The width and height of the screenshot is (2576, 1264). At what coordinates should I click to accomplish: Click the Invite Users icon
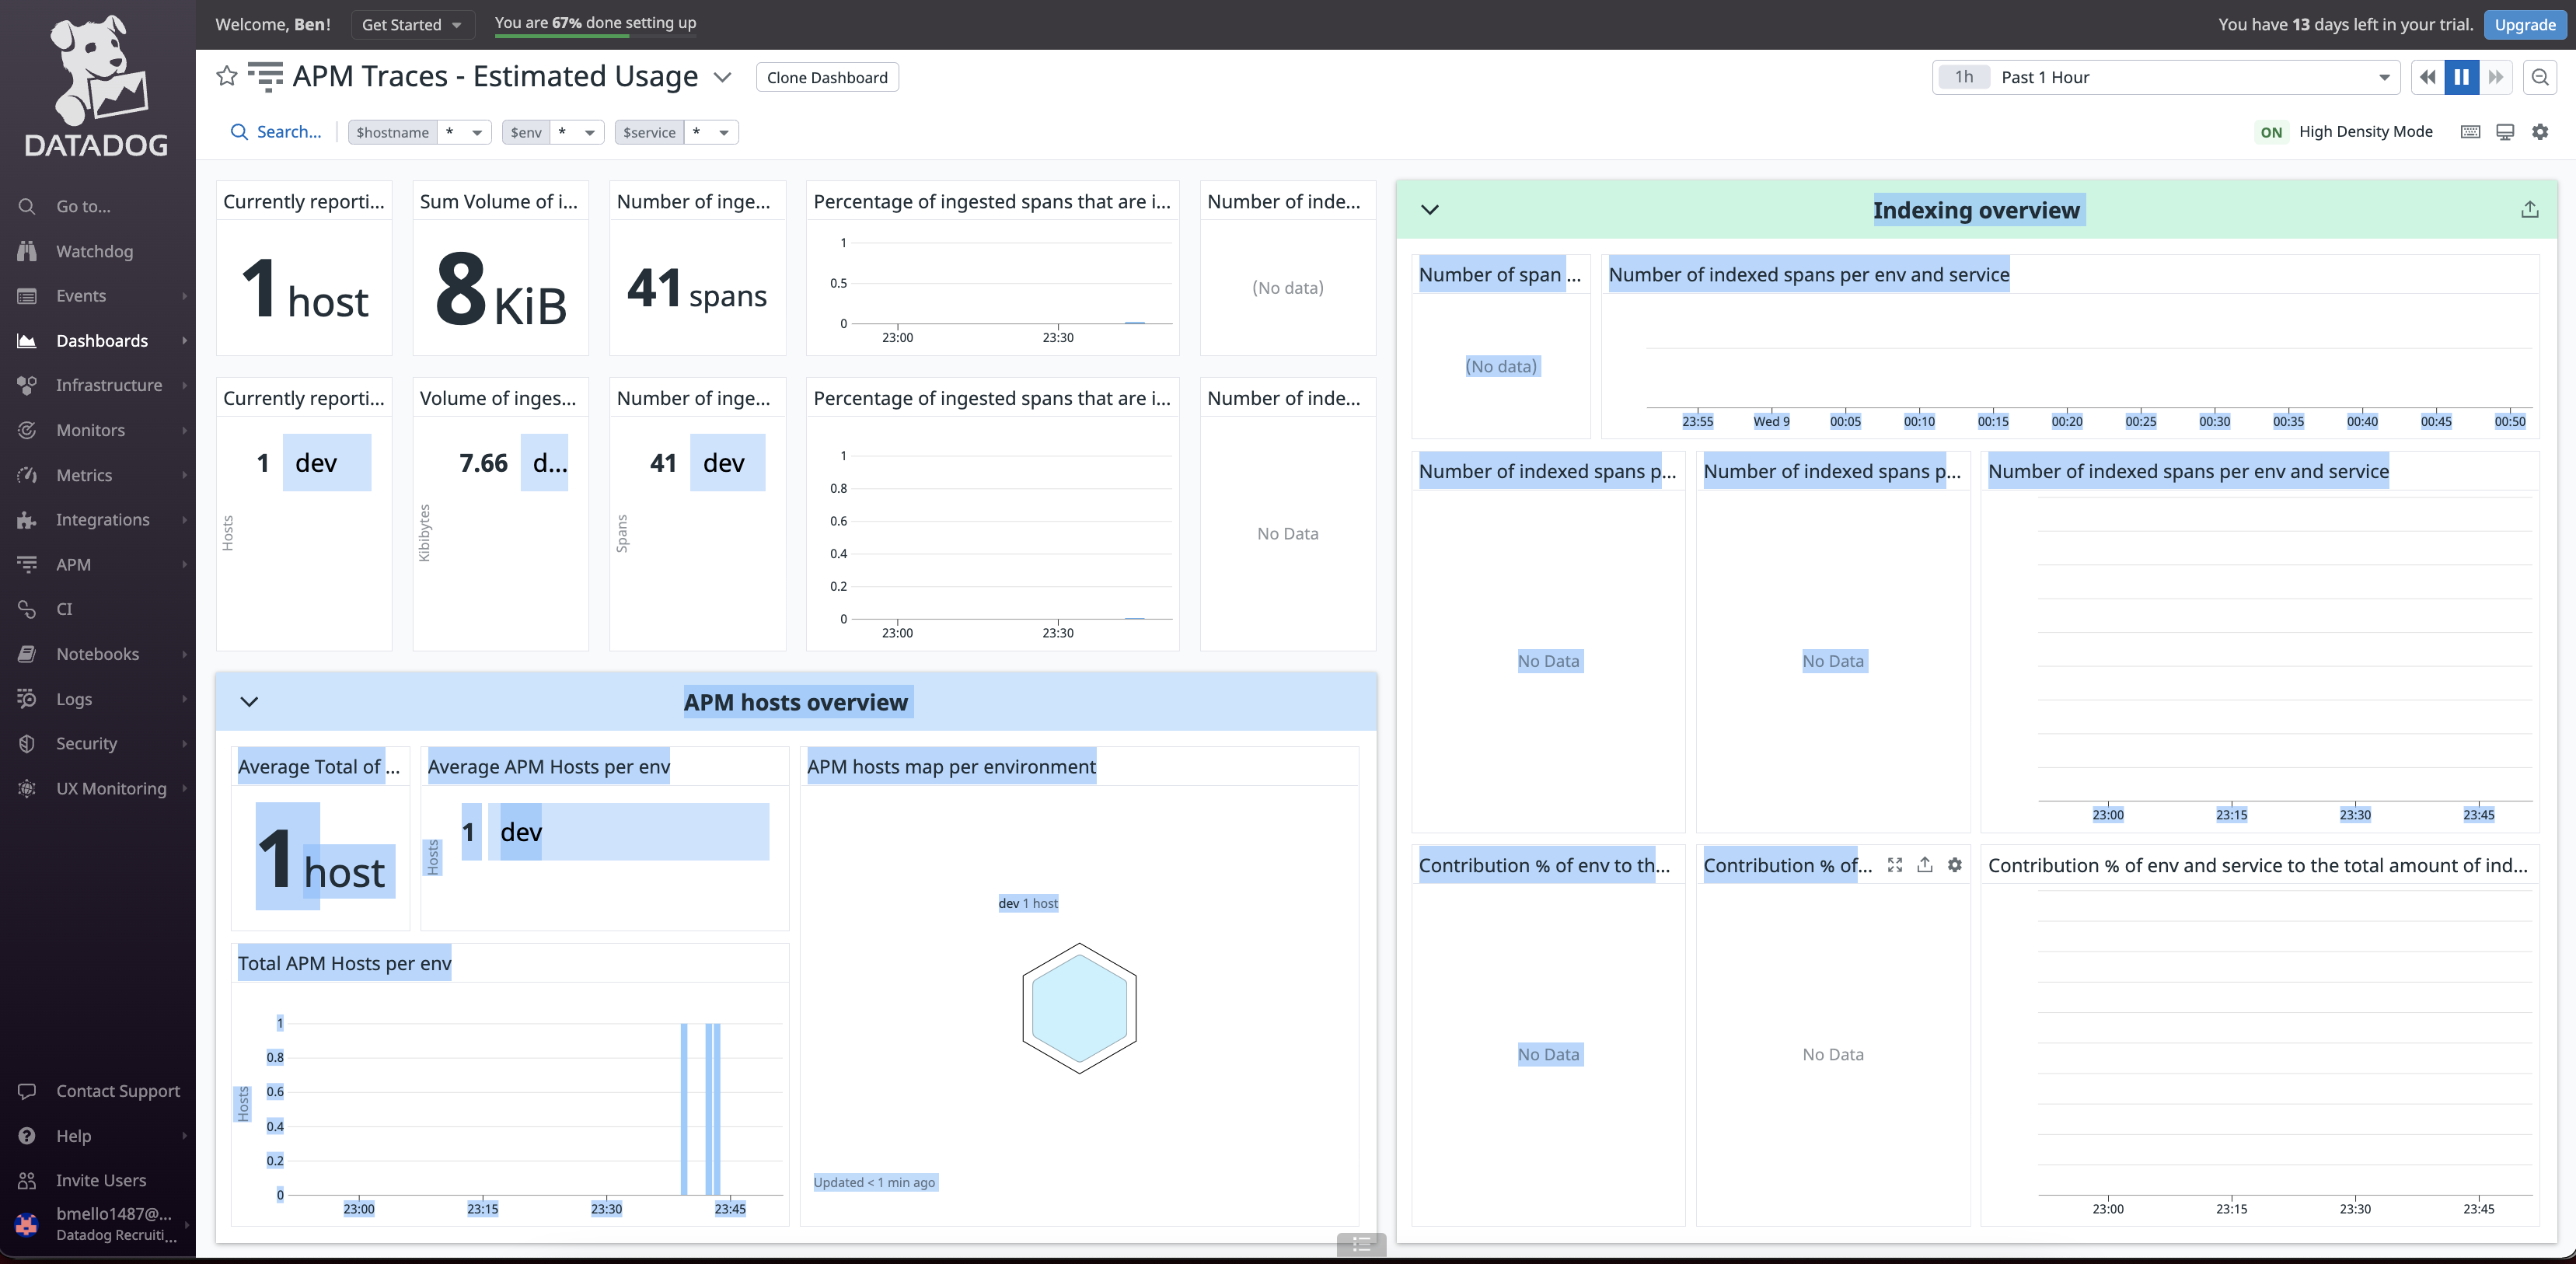tap(27, 1180)
